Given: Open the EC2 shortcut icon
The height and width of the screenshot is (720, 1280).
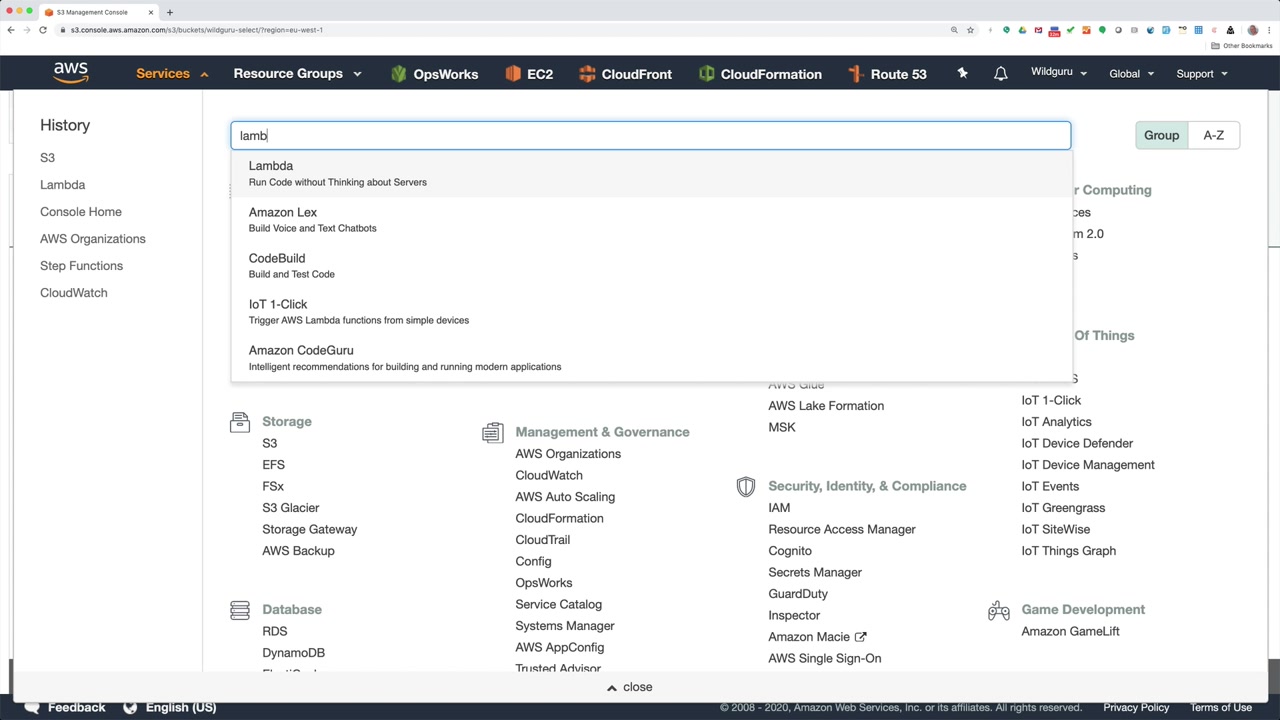Looking at the screenshot, I should pyautogui.click(x=513, y=74).
